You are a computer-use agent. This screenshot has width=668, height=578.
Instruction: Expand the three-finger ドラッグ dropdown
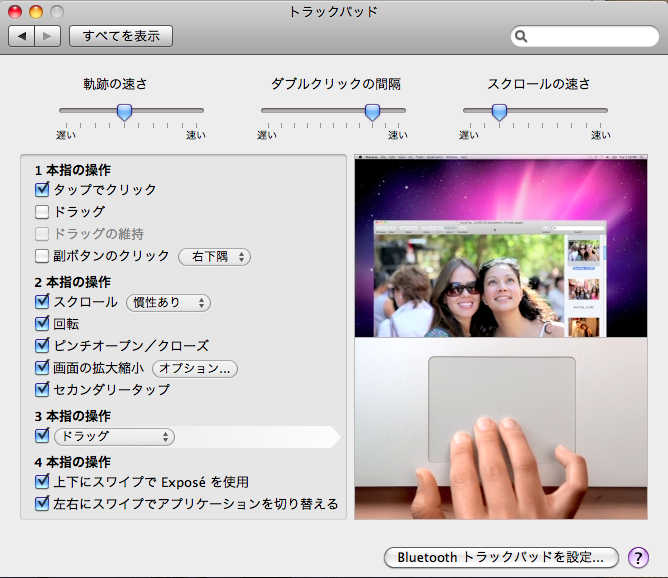tap(113, 437)
